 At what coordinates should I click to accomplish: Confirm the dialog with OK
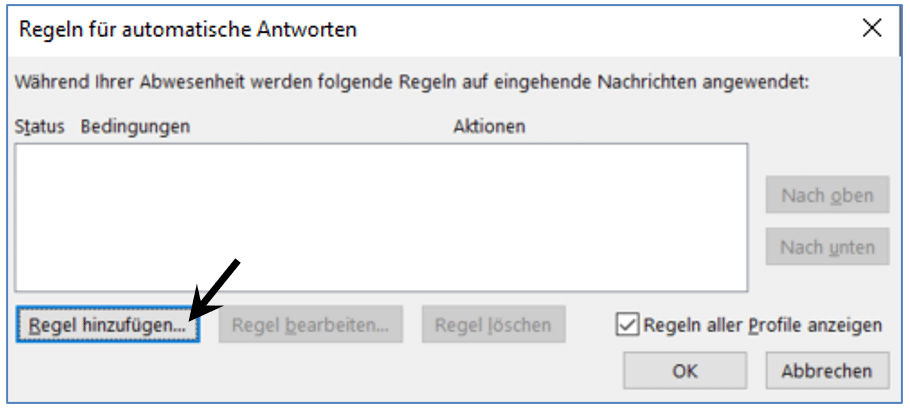pos(685,371)
